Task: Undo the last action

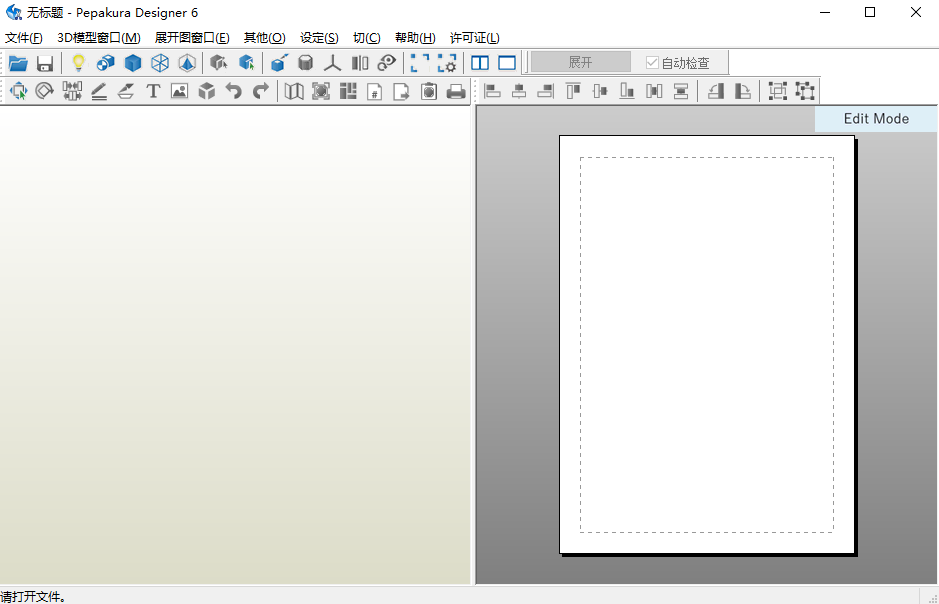Action: point(234,91)
